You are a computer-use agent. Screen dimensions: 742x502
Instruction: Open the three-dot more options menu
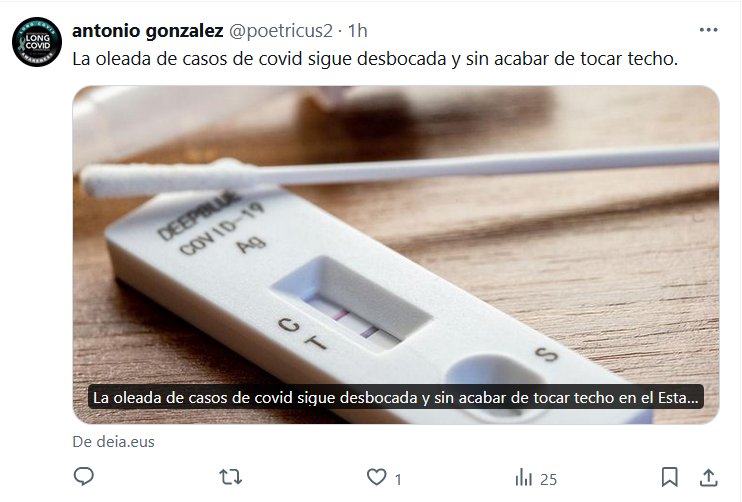tap(708, 30)
